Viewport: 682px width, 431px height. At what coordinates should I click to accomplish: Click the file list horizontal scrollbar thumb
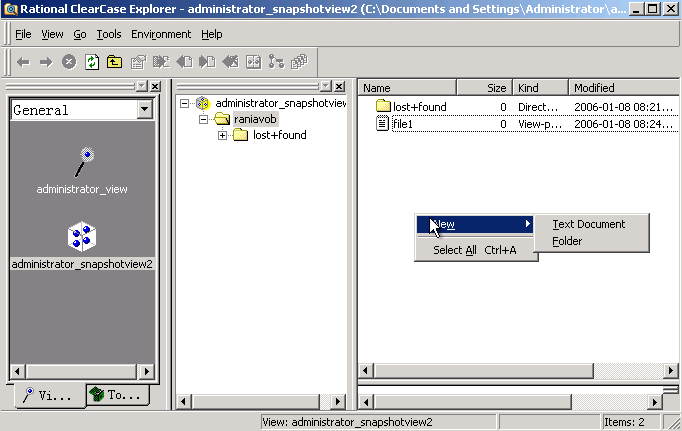tap(483, 371)
